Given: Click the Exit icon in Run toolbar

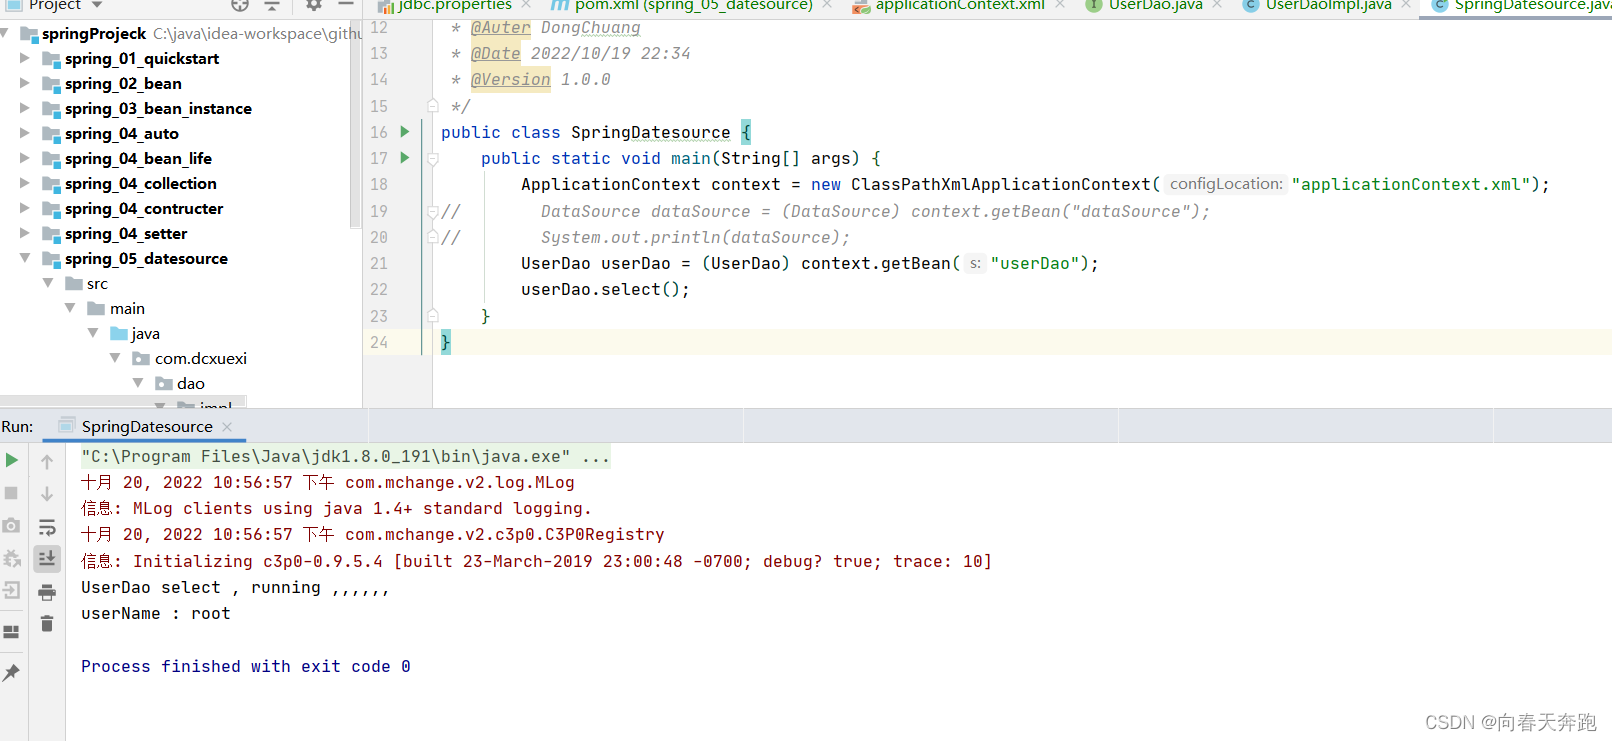Looking at the screenshot, I should 11,590.
